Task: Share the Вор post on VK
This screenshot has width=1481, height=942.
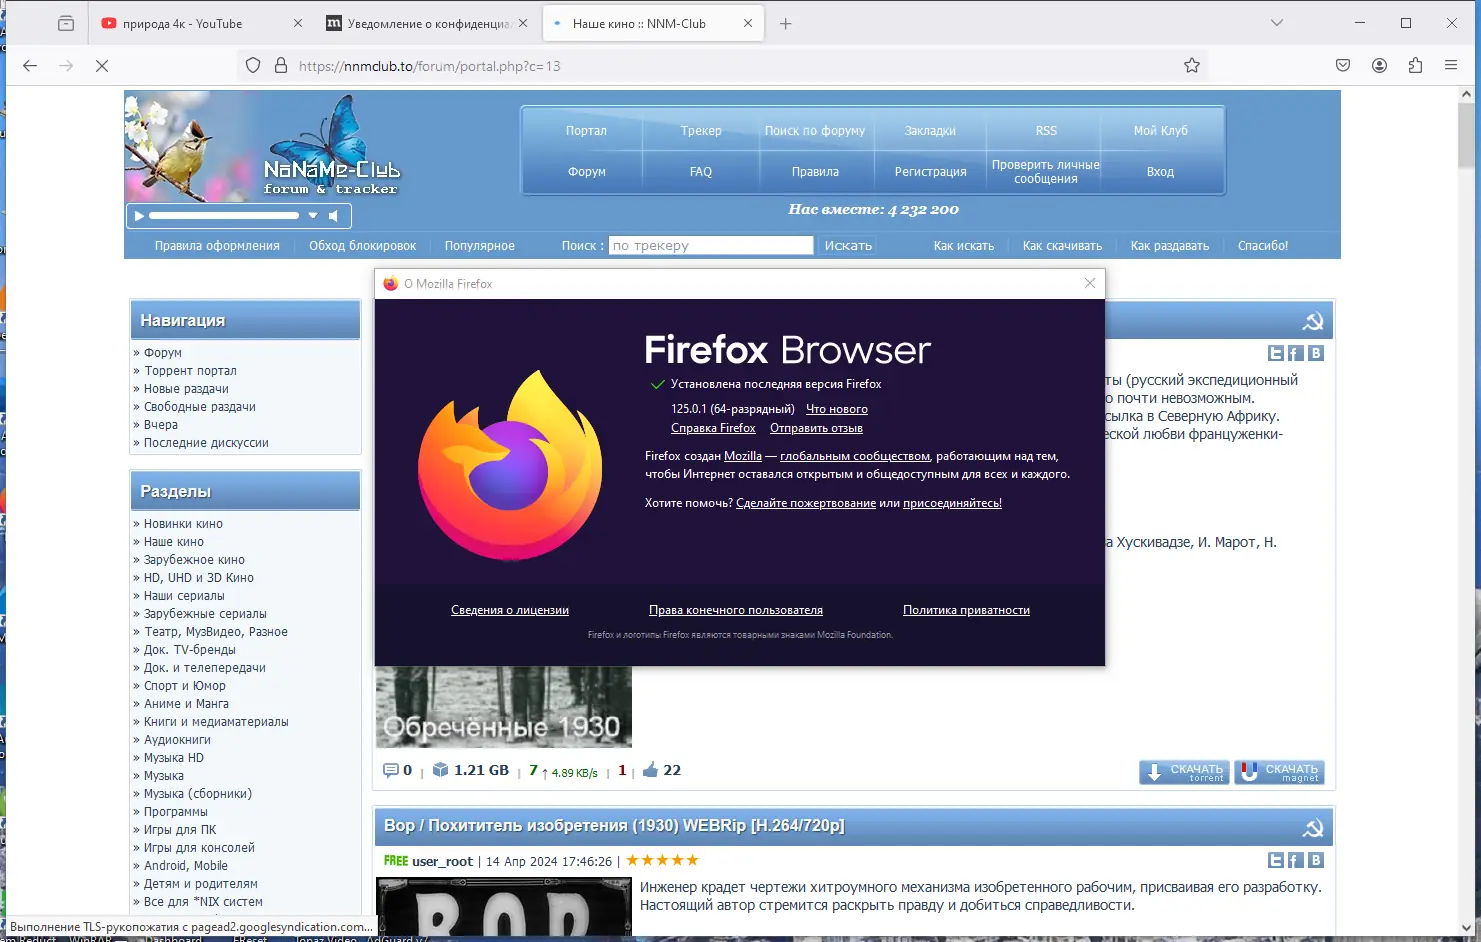Action: coord(1316,860)
